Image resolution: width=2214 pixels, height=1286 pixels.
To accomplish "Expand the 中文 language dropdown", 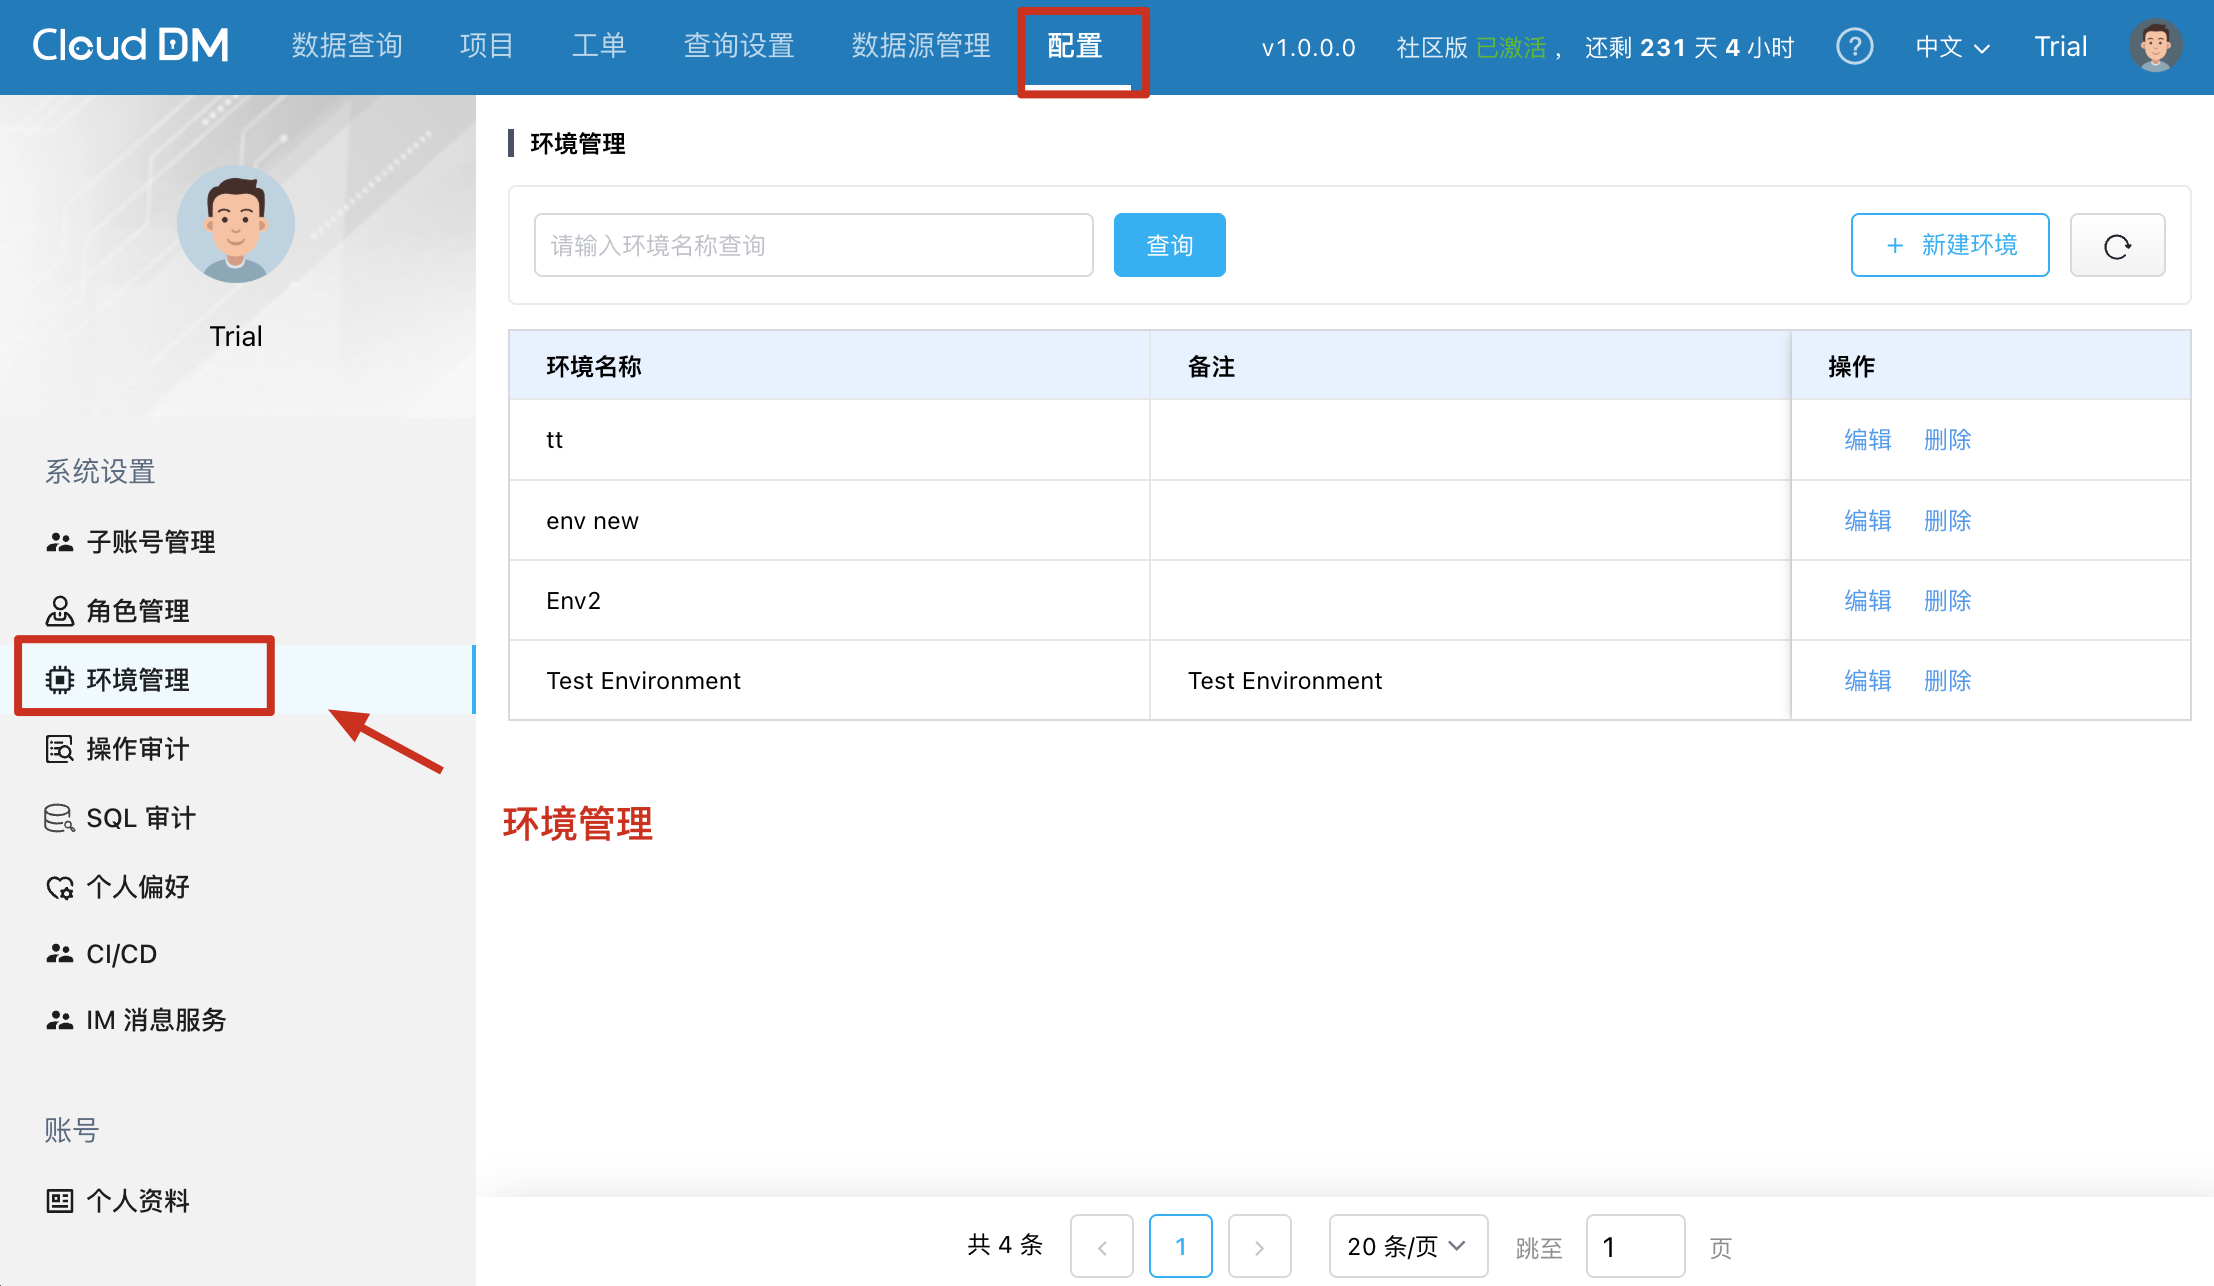I will coord(1951,47).
